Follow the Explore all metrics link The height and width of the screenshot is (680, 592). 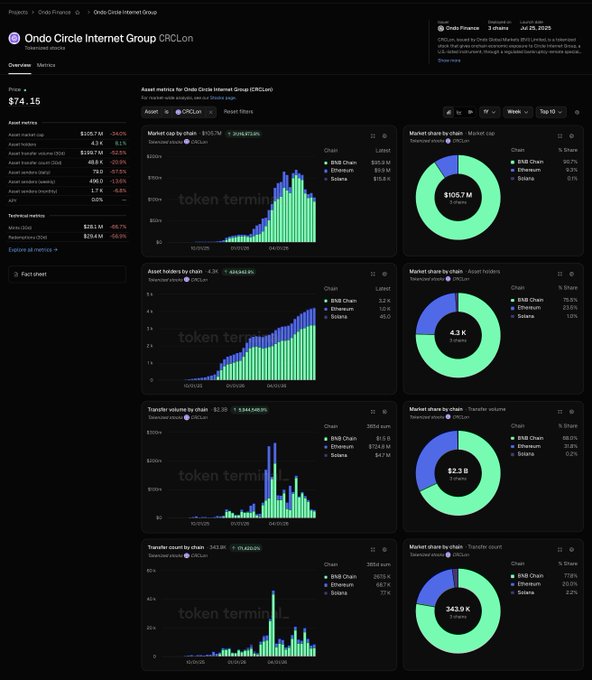(x=33, y=250)
